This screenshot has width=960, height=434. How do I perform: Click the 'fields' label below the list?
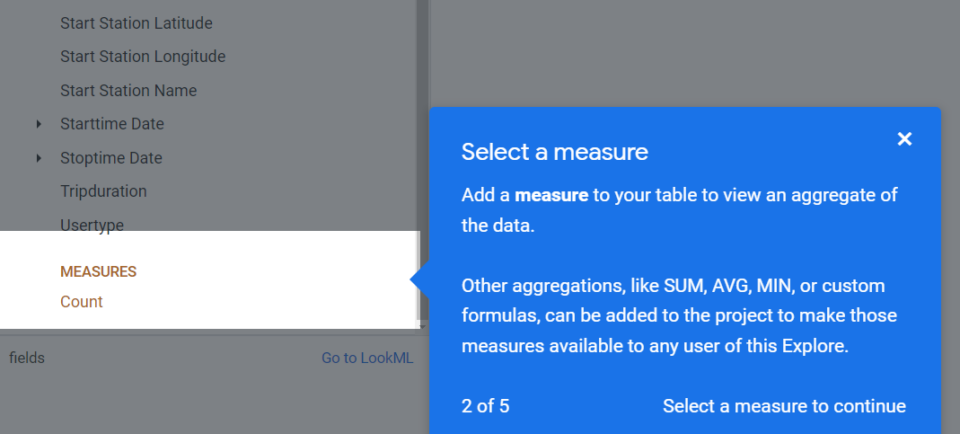27,357
